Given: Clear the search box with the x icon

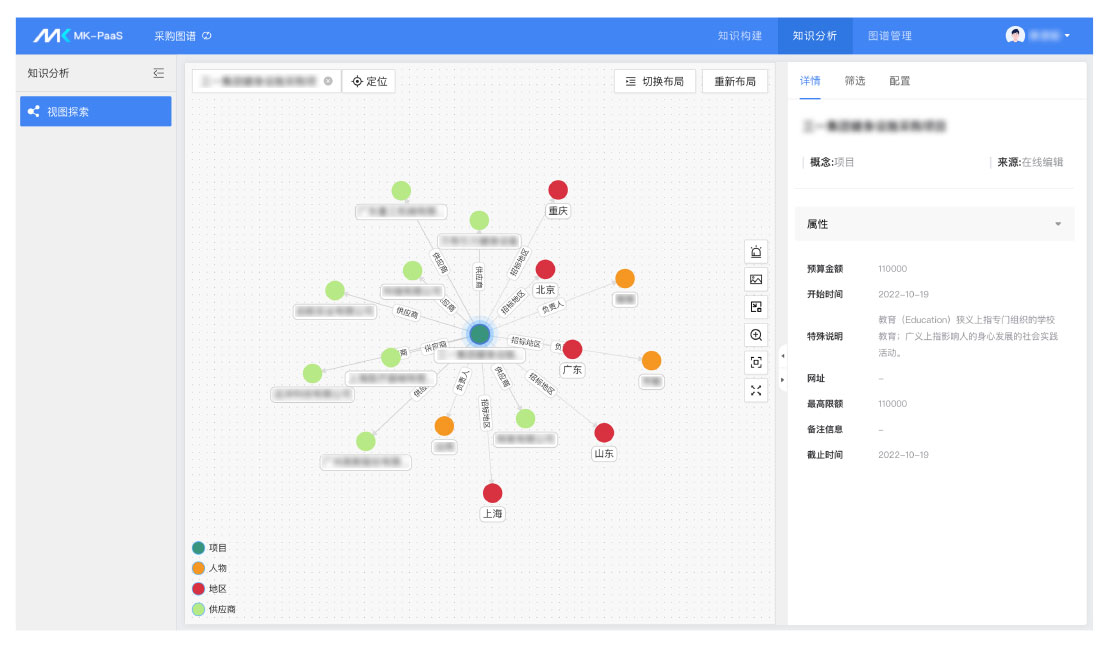Looking at the screenshot, I should point(328,81).
